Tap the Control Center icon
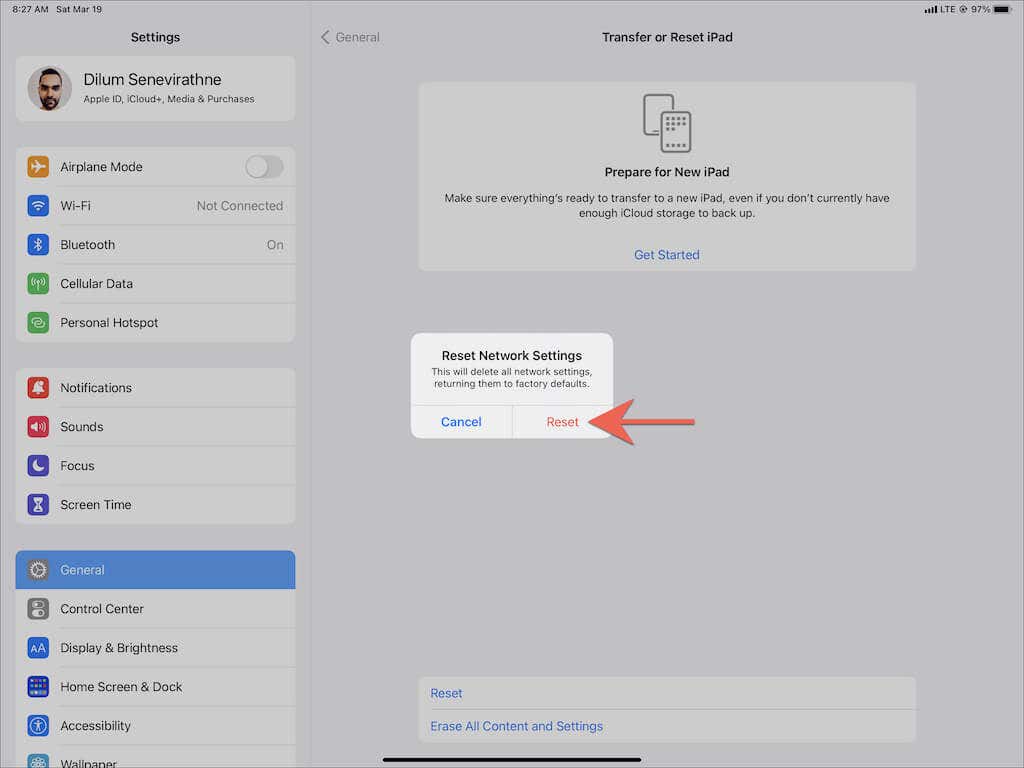 point(38,609)
